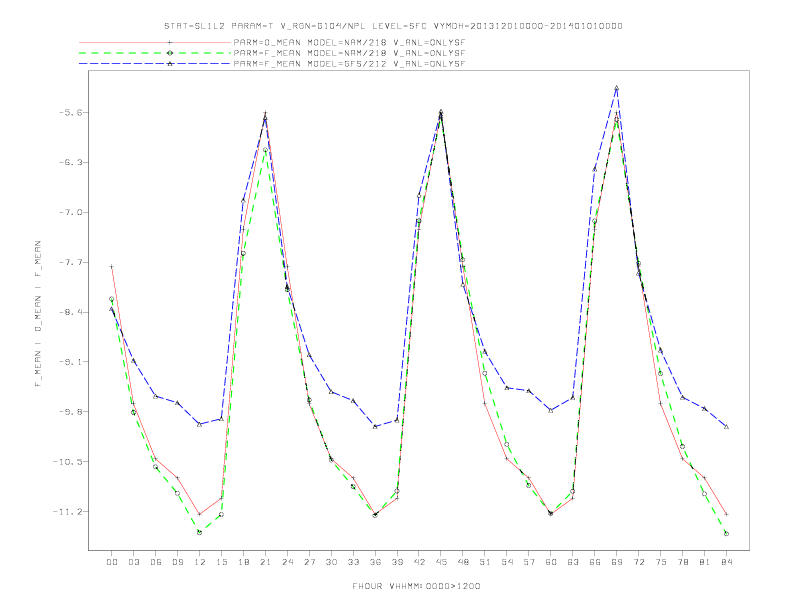Click x-axis tick label 57
792x612 pixels.
tap(529, 562)
